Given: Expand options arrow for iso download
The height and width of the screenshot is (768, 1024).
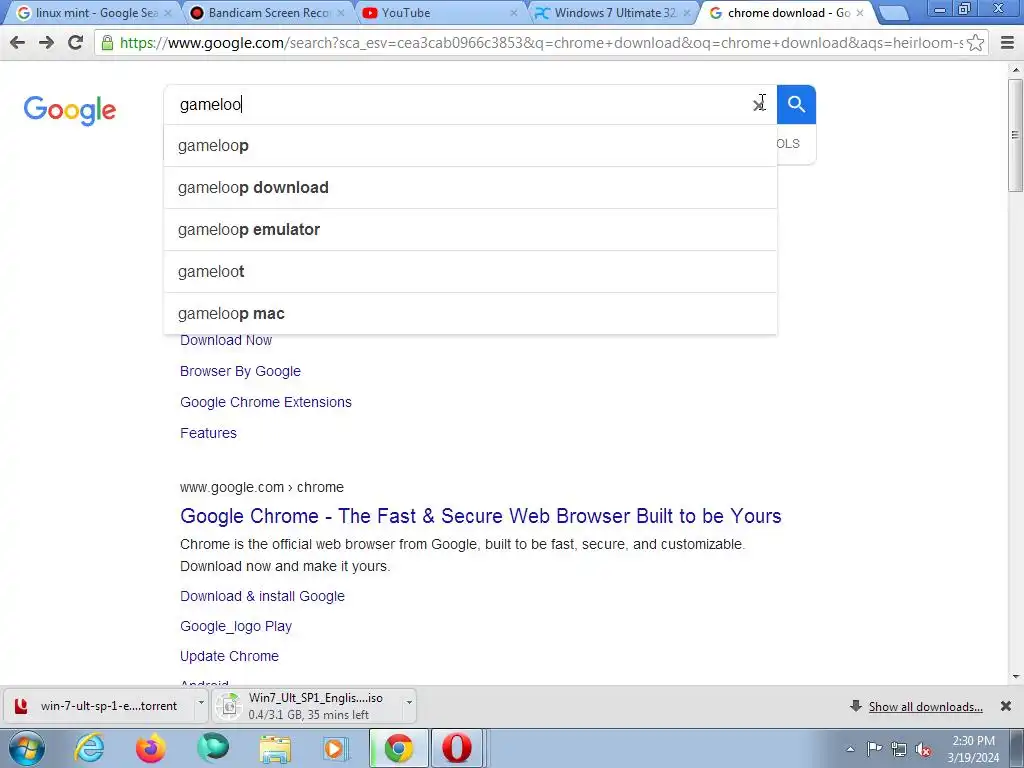Looking at the screenshot, I should pos(409,703).
